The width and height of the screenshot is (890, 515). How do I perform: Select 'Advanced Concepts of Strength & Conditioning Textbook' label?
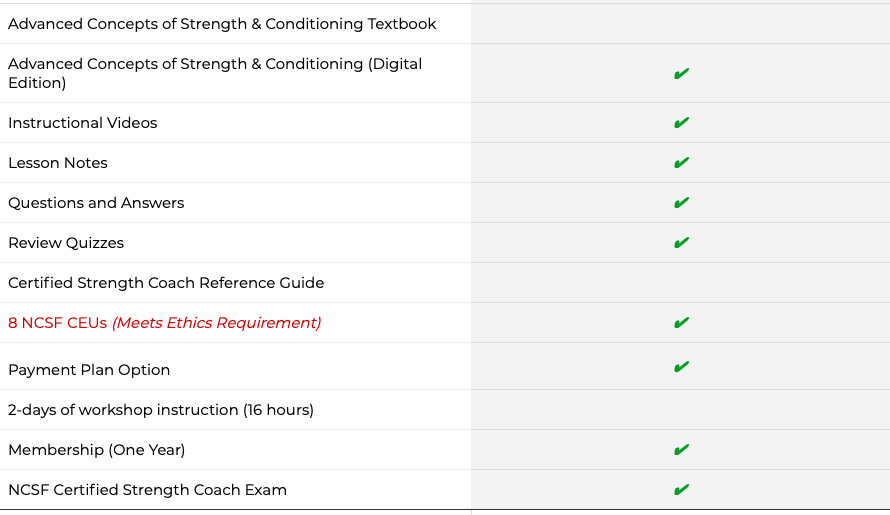point(222,23)
